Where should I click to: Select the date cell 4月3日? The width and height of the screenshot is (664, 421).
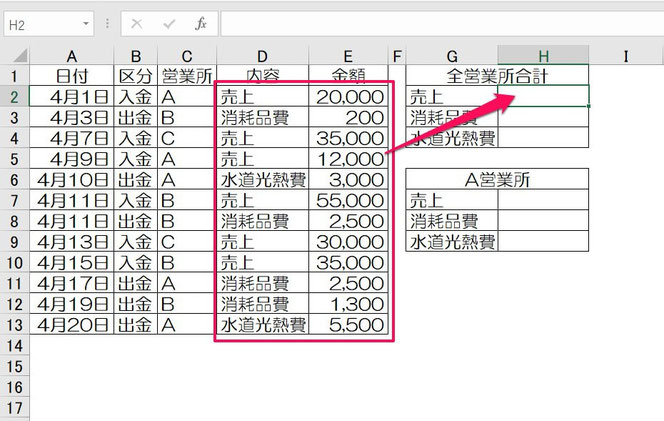point(72,117)
